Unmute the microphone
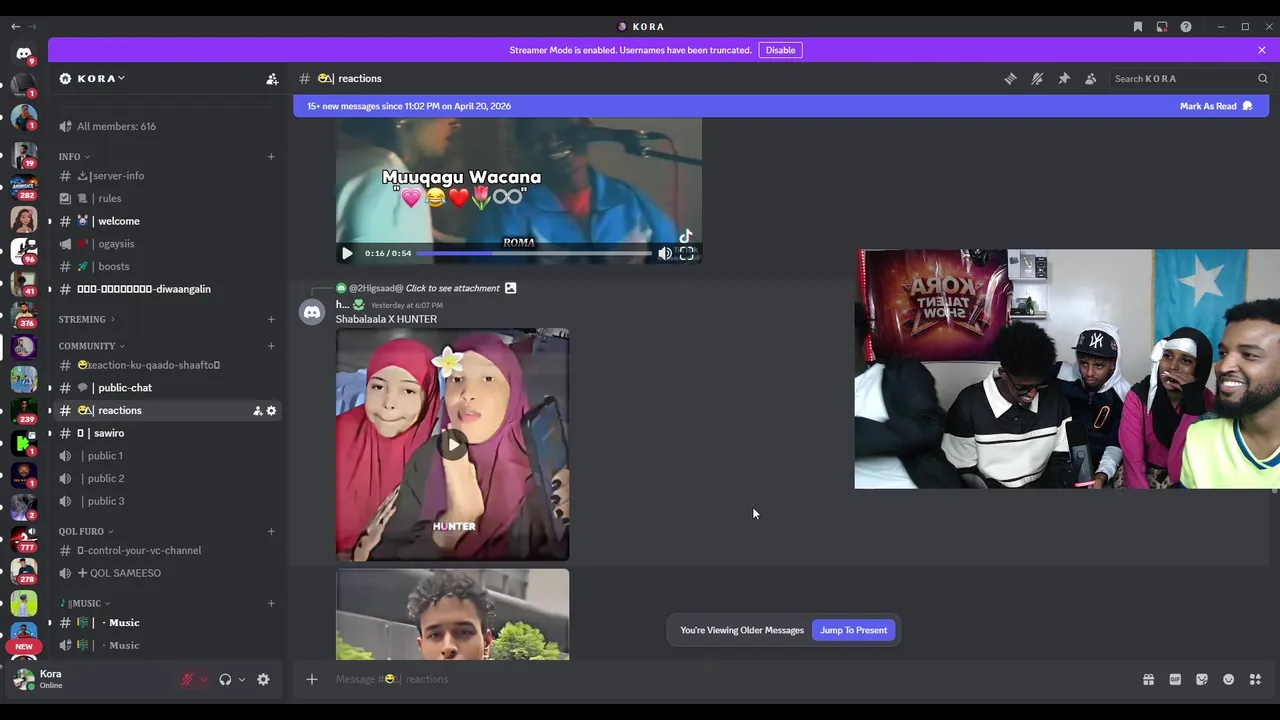The image size is (1280, 720). [187, 679]
